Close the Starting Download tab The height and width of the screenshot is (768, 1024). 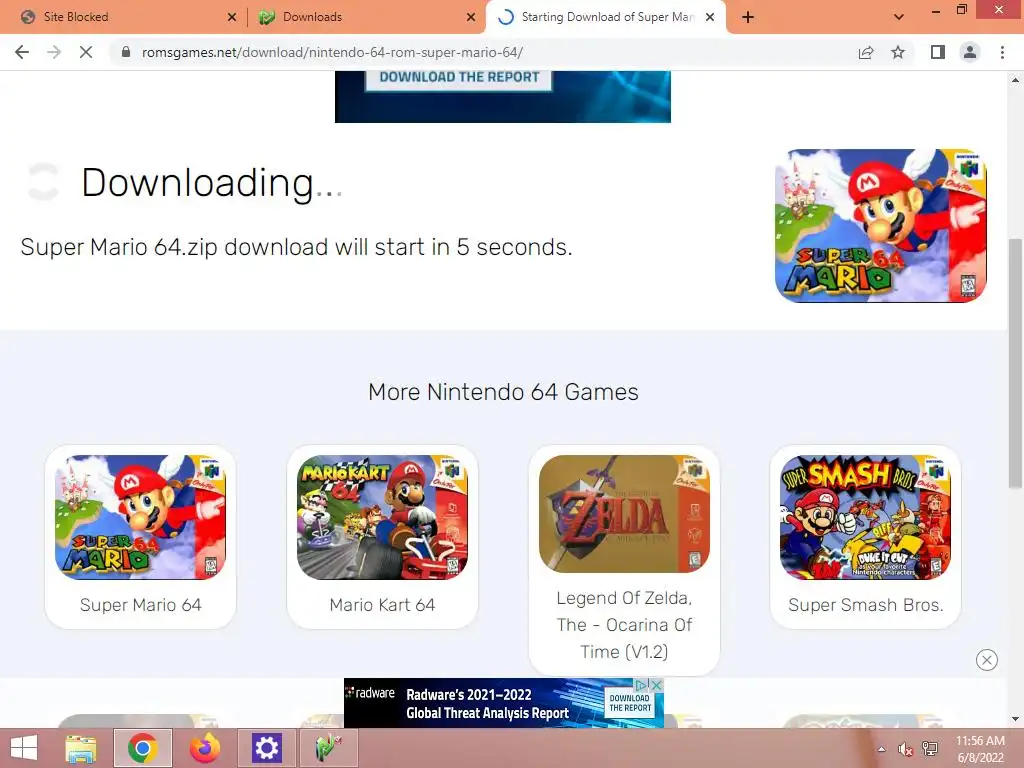710,17
